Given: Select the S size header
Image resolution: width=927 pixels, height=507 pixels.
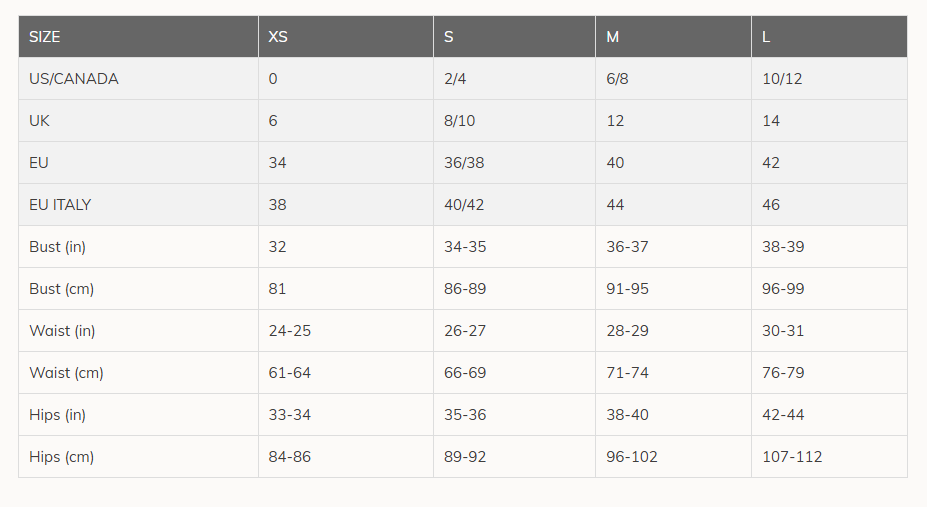Looking at the screenshot, I should tap(449, 37).
